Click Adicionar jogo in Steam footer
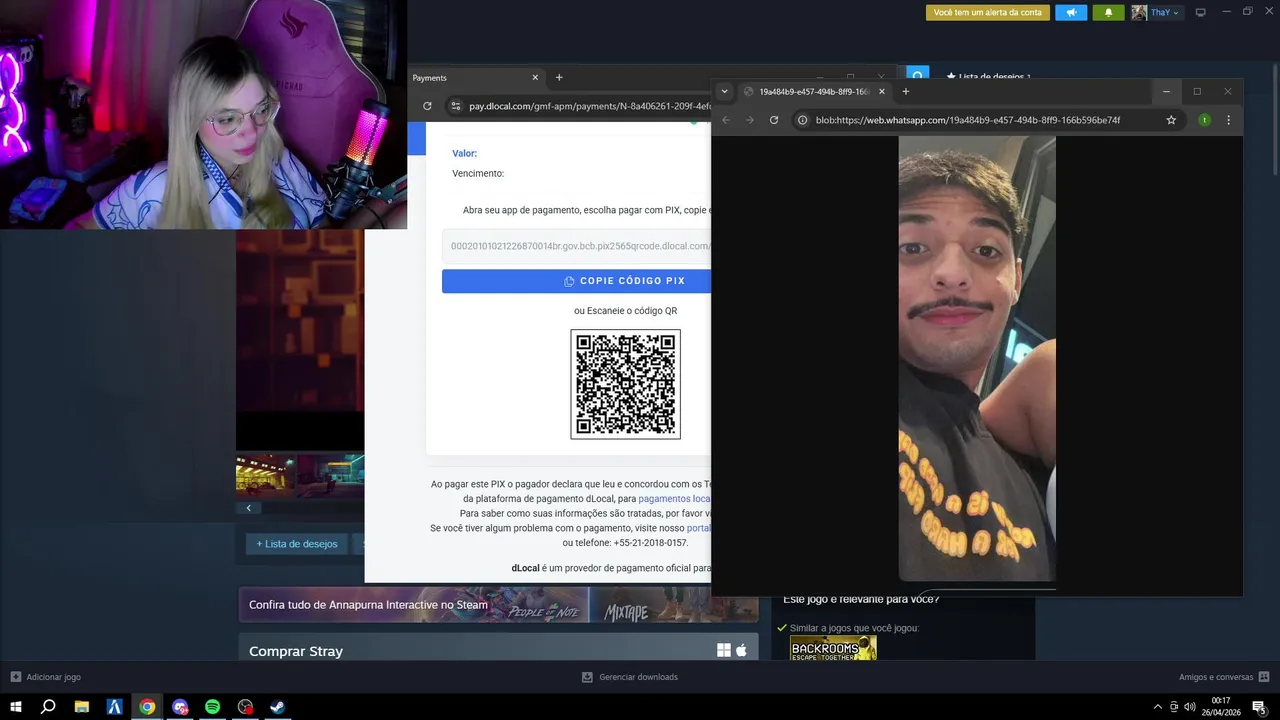The width and height of the screenshot is (1280, 720). click(x=46, y=677)
